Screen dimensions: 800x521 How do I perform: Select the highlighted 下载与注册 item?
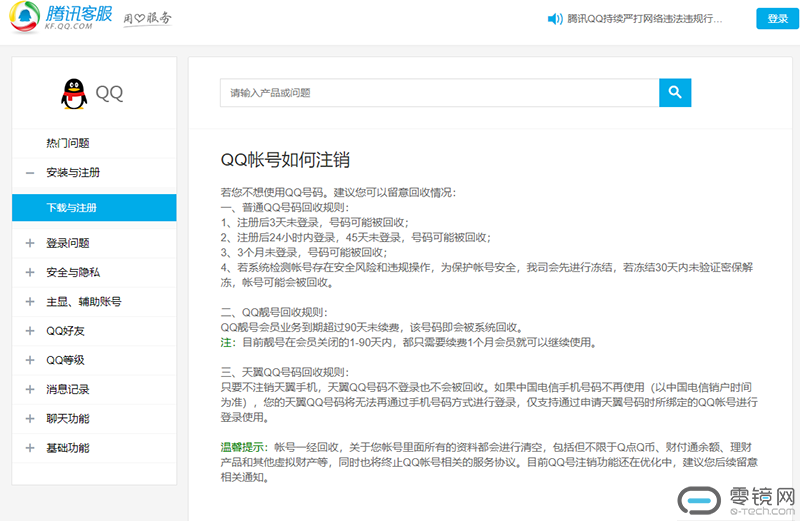94,208
